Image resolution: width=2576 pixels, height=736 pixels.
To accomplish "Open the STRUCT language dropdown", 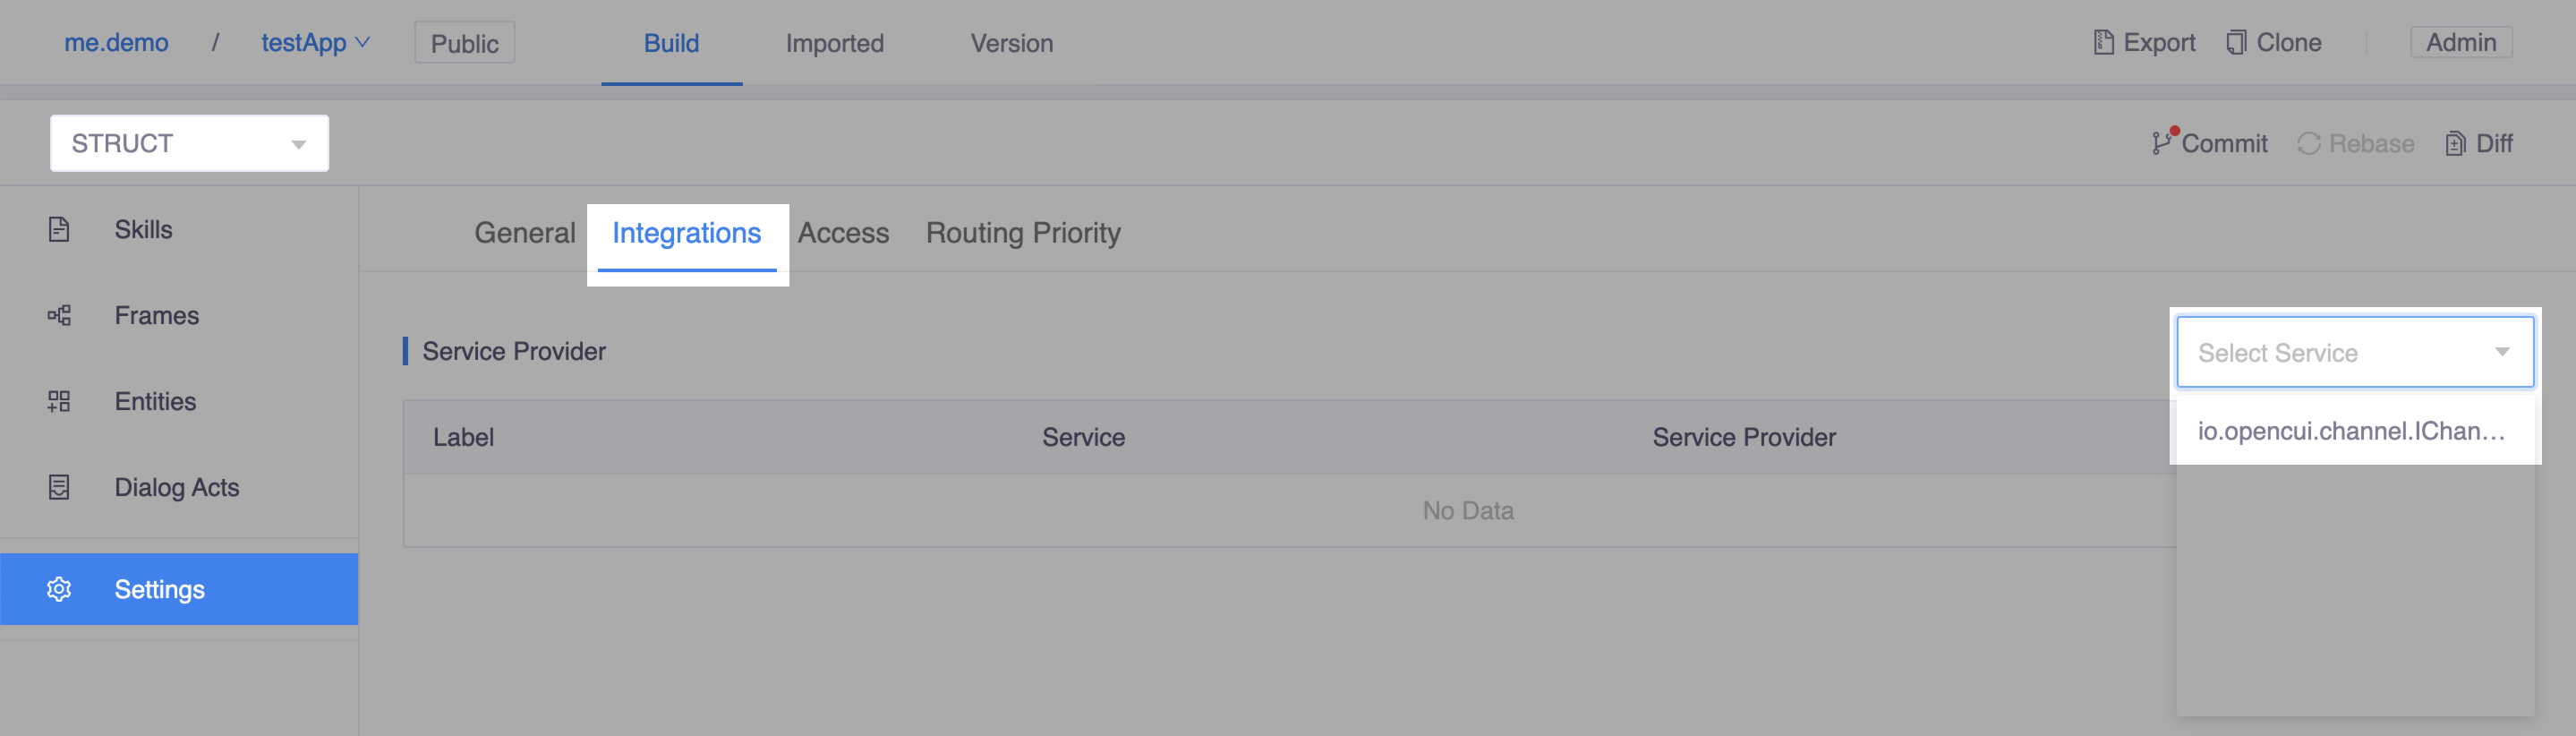I will point(297,143).
